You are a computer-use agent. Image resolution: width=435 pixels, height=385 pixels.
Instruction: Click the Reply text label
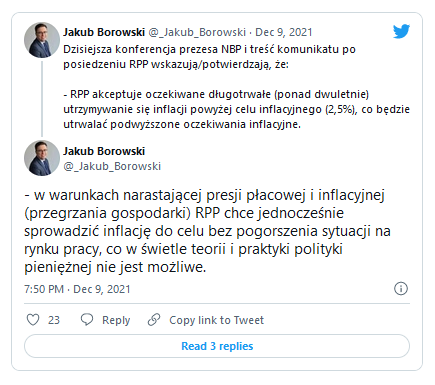(x=116, y=320)
